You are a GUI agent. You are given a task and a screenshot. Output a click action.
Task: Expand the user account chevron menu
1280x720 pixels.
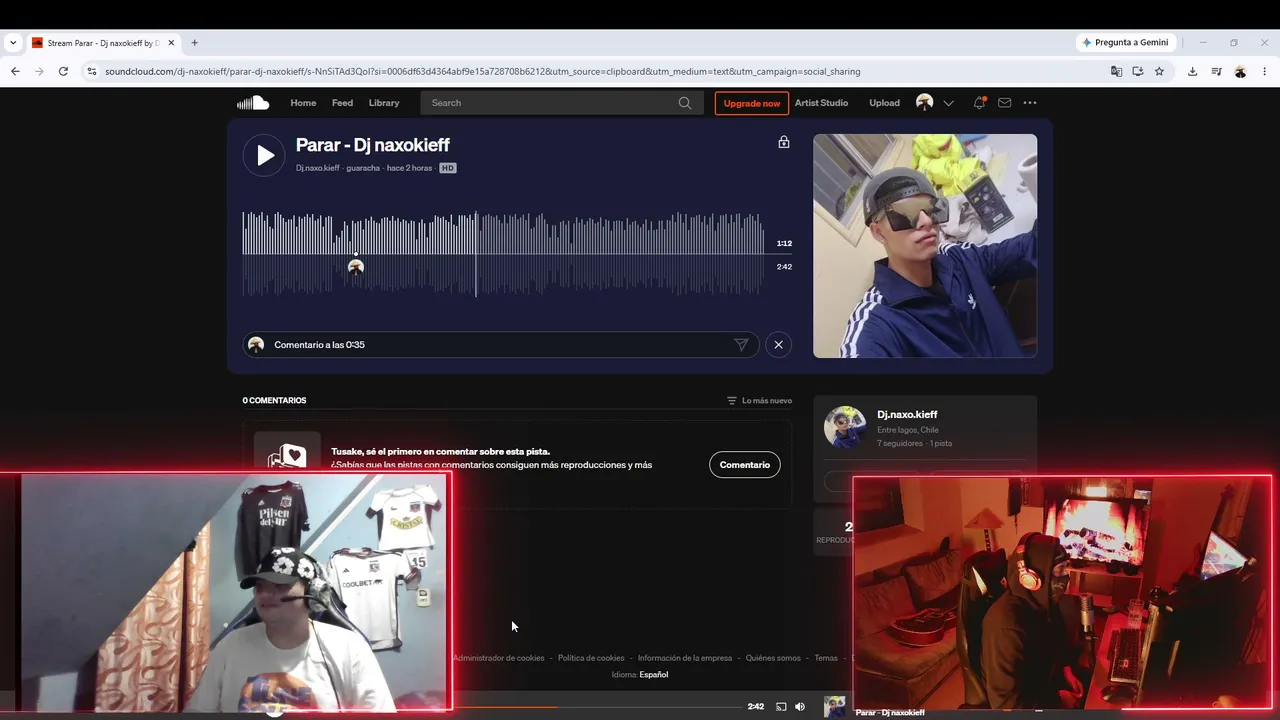[x=948, y=103]
